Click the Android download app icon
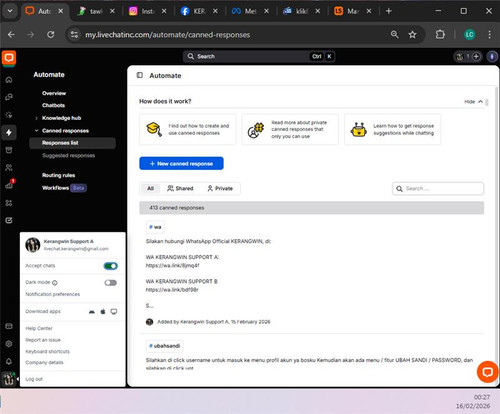The height and width of the screenshot is (414, 500). [x=92, y=312]
